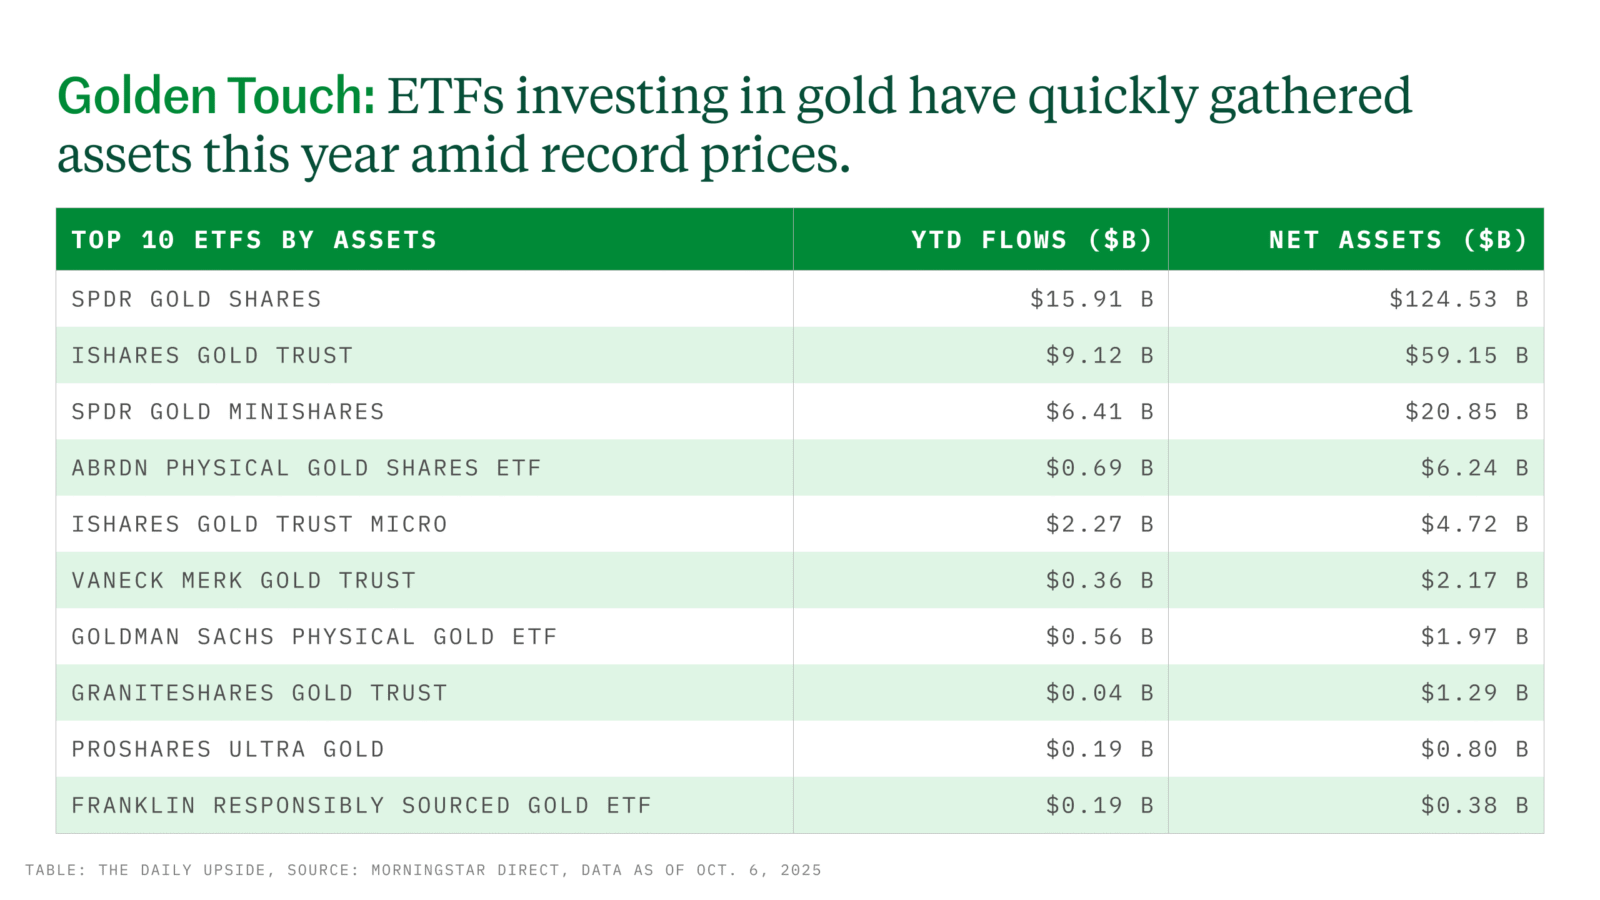Select the "YTD Flows ($B)" column header

1031,240
